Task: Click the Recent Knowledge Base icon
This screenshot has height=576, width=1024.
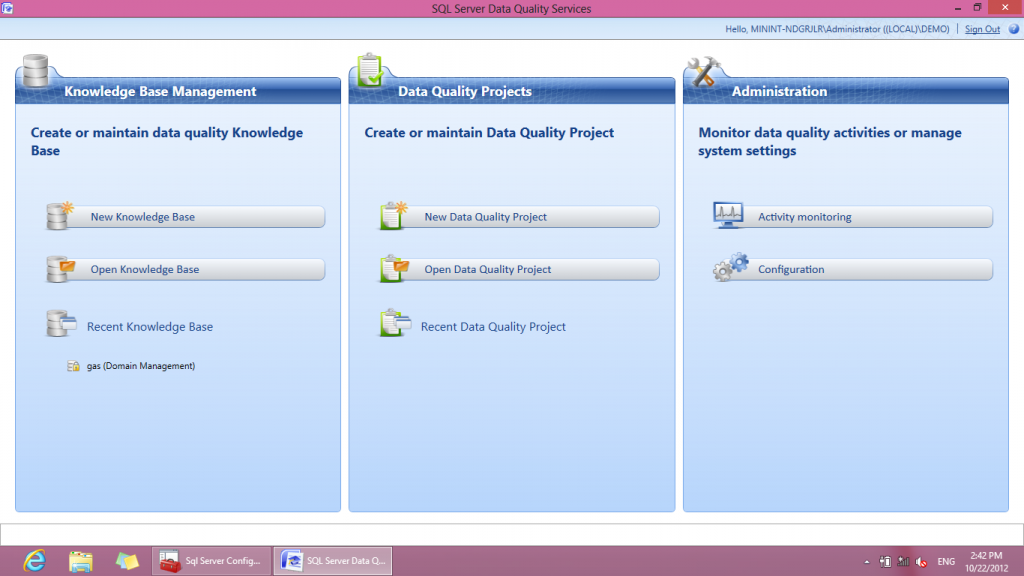Action: [61, 323]
